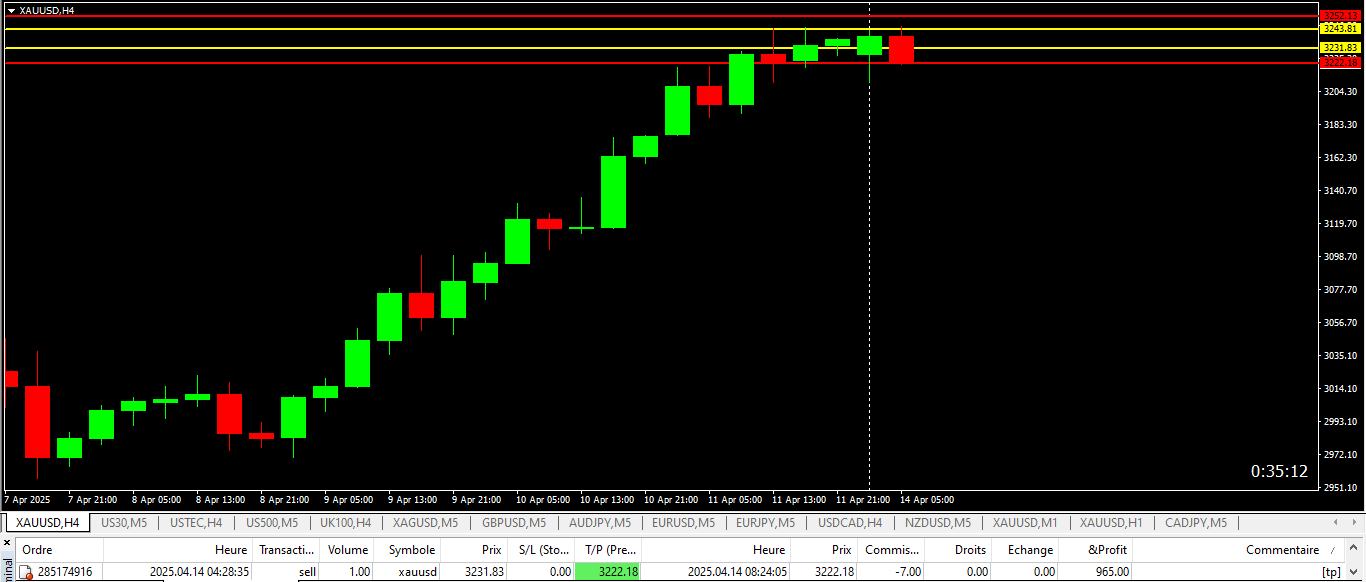Screen dimensions: 1366x582
Task: Click the yellow 3243.81 price label
Action: click(x=1341, y=29)
